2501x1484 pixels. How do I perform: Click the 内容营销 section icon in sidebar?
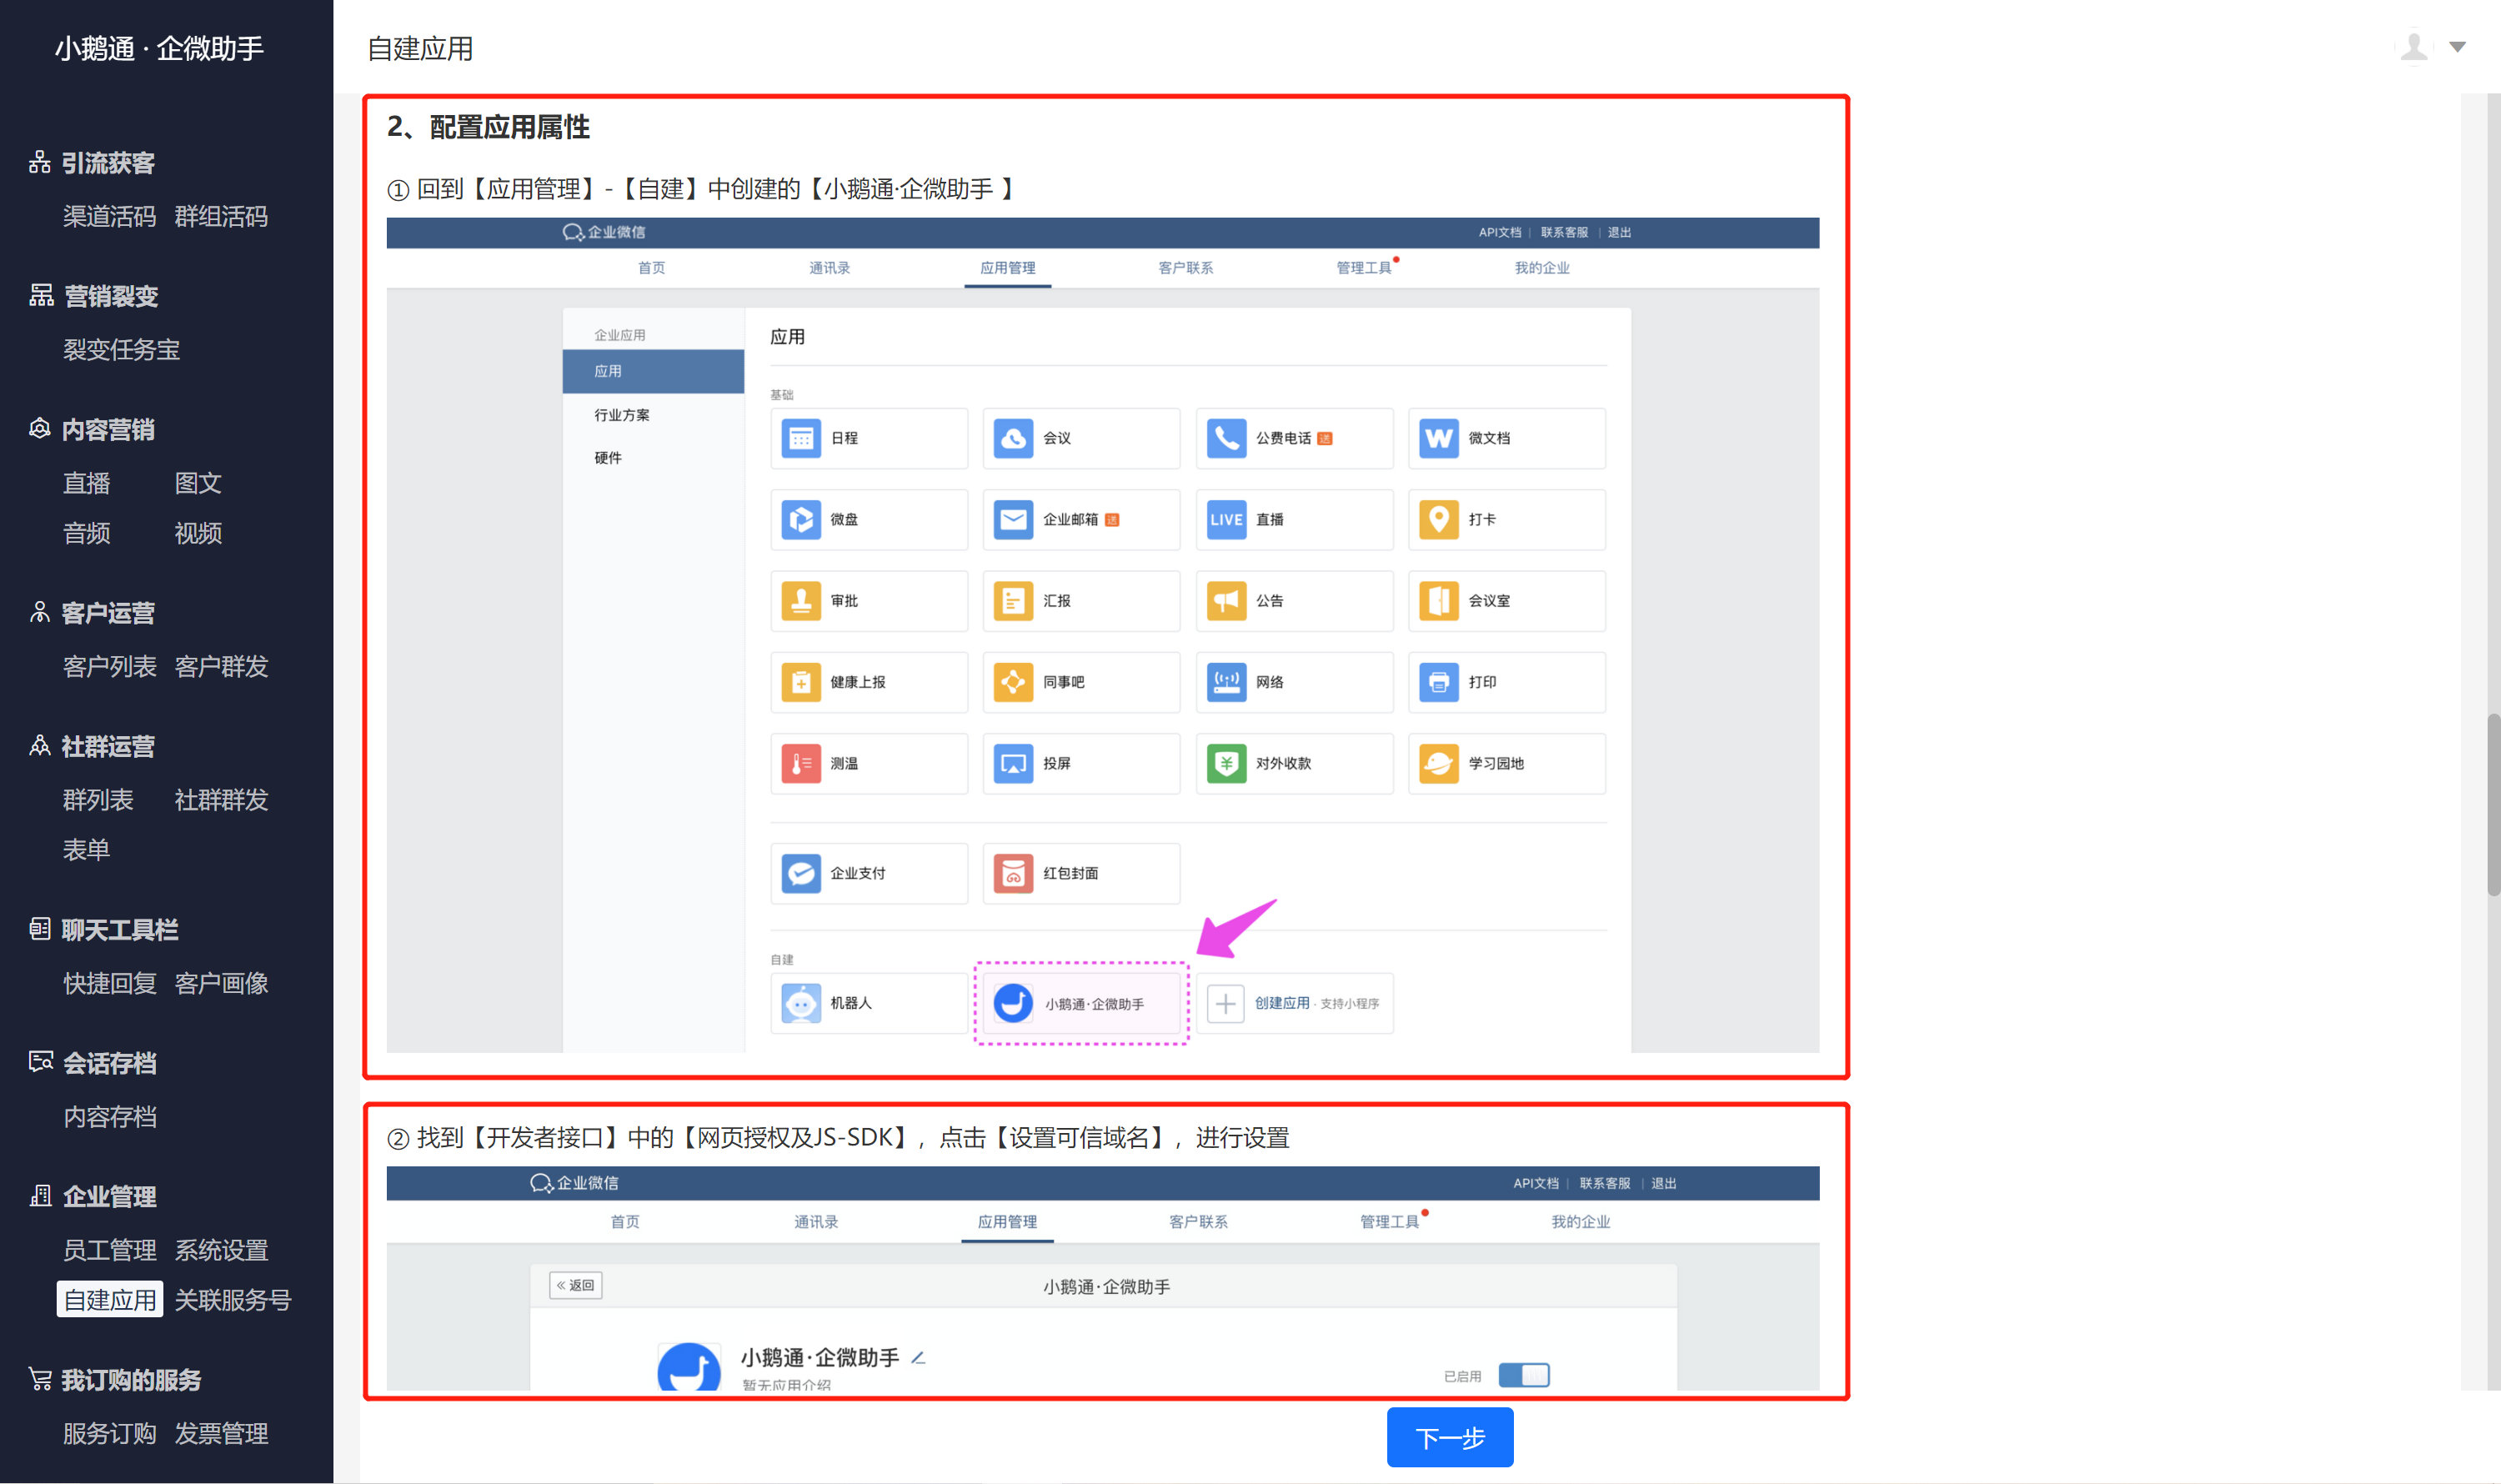tap(39, 429)
